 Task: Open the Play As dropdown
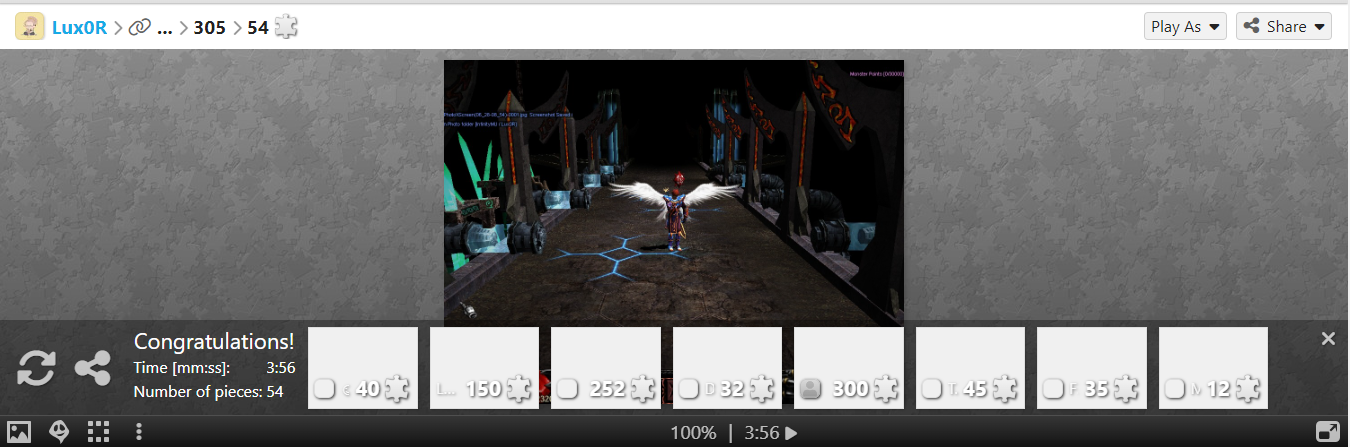[1186, 27]
